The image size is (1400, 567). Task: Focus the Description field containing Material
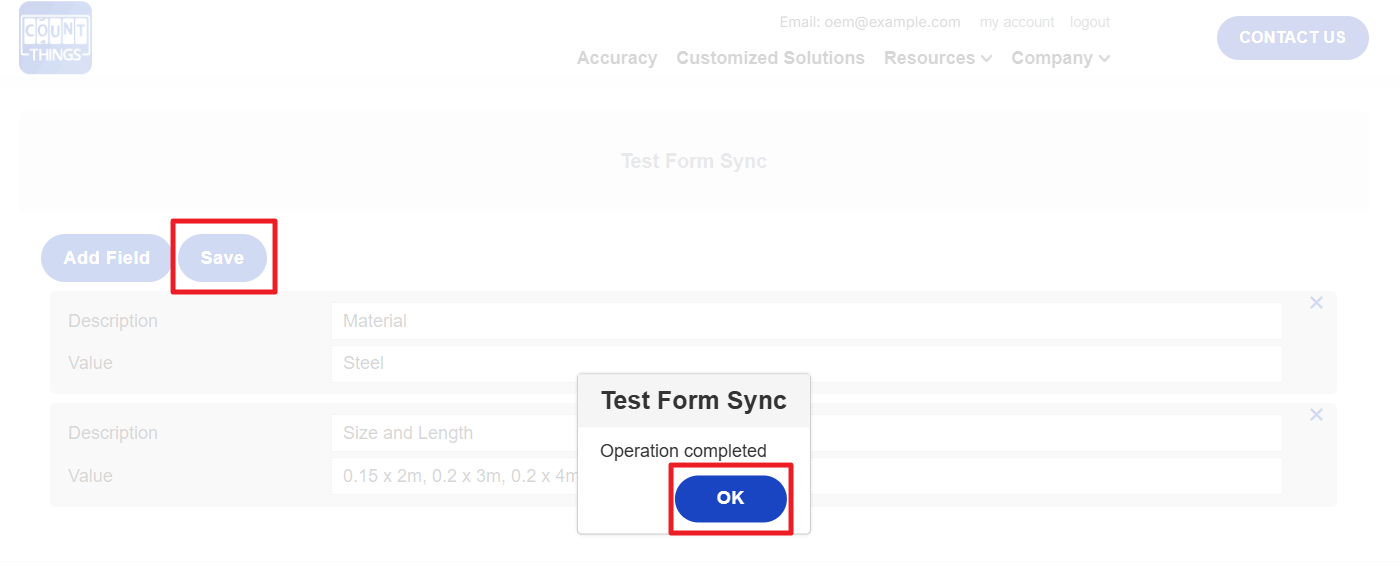(x=806, y=321)
